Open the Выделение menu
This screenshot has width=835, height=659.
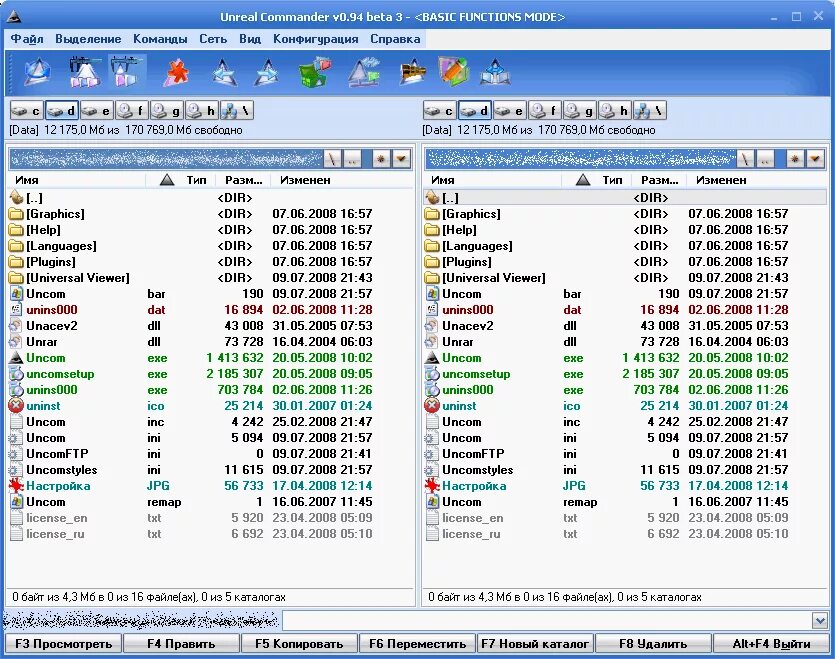(x=88, y=39)
